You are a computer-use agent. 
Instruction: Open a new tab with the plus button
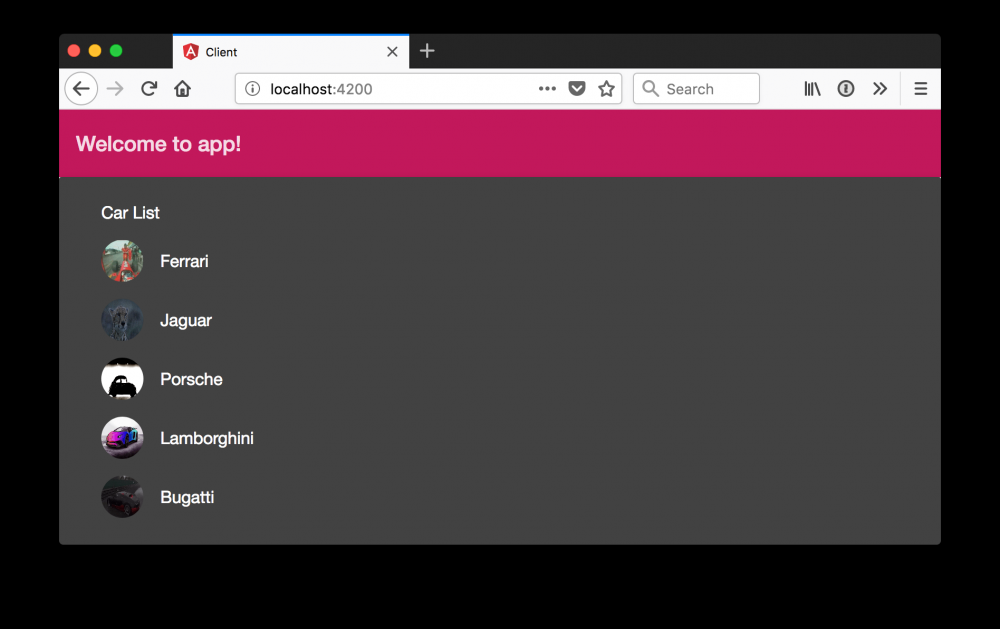[427, 51]
